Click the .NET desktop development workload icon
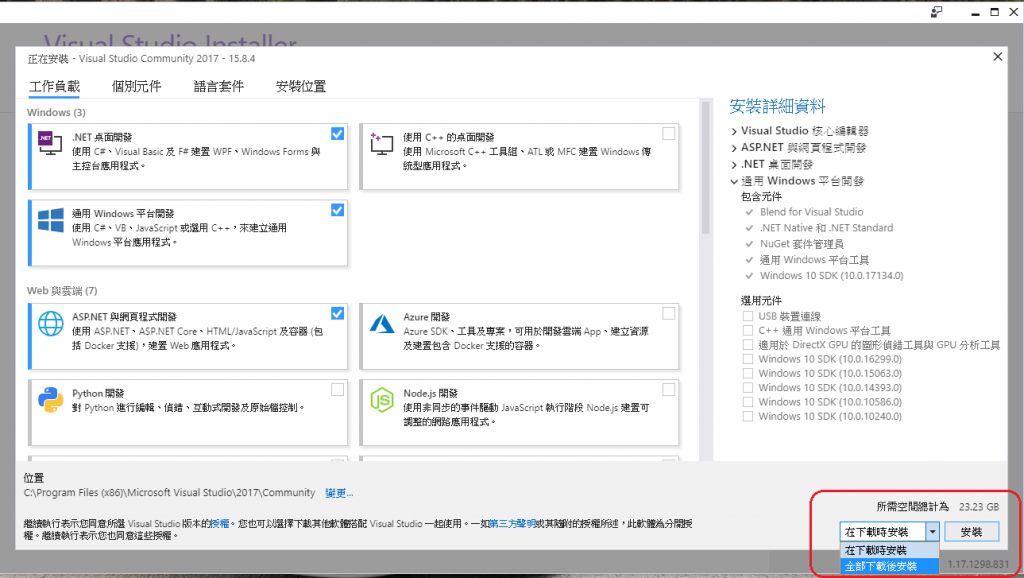This screenshot has width=1024, height=578. pos(50,143)
